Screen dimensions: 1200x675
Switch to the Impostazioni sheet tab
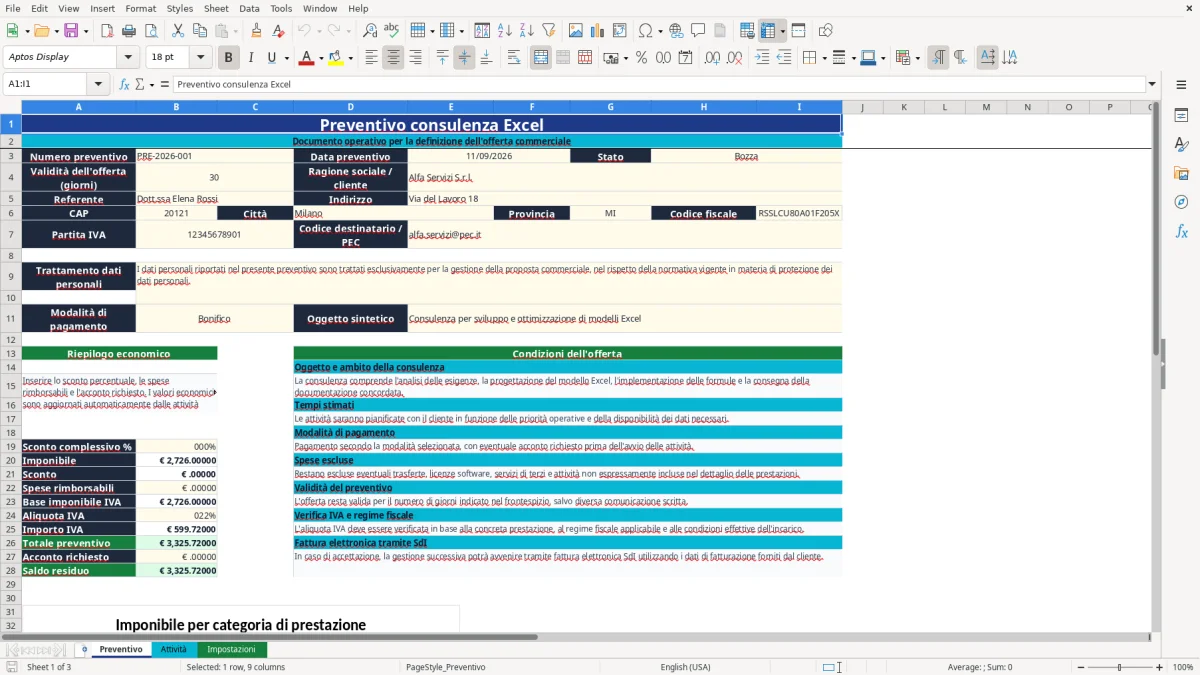(x=231, y=649)
